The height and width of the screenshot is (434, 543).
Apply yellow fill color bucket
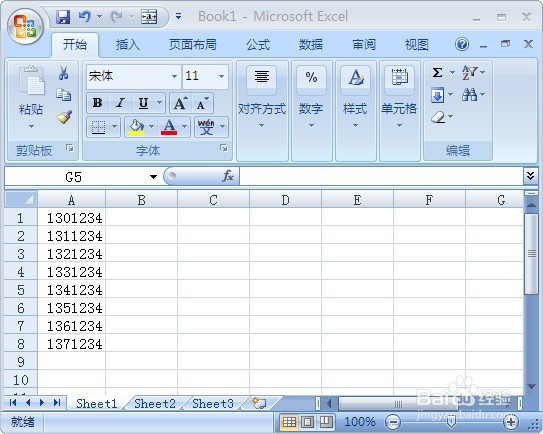(x=136, y=127)
